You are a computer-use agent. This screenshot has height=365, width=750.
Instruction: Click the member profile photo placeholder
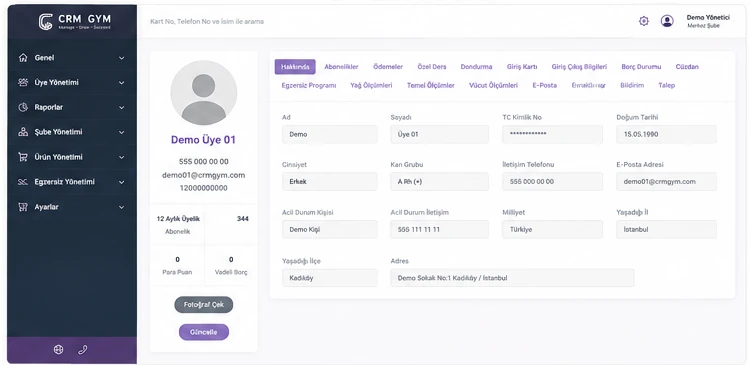(204, 93)
